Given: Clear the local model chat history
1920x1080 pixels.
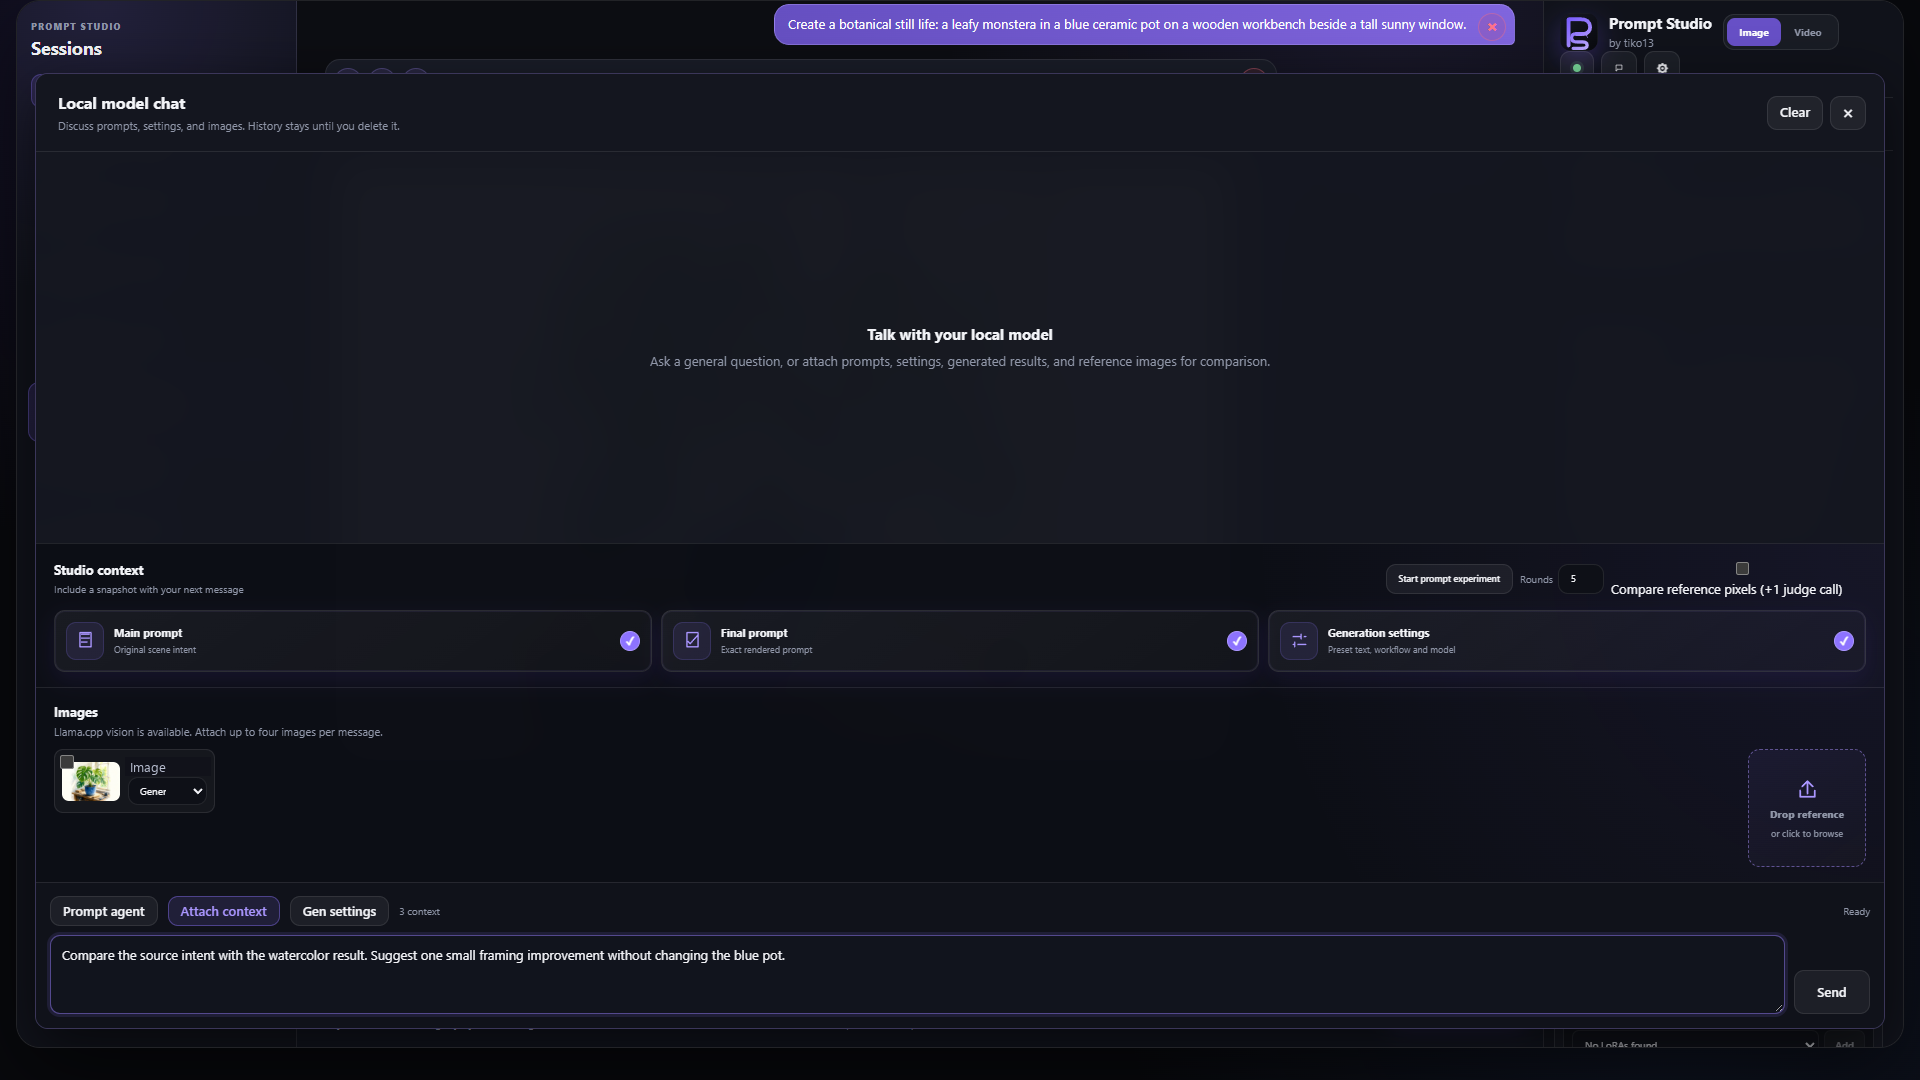Looking at the screenshot, I should [x=1794, y=113].
